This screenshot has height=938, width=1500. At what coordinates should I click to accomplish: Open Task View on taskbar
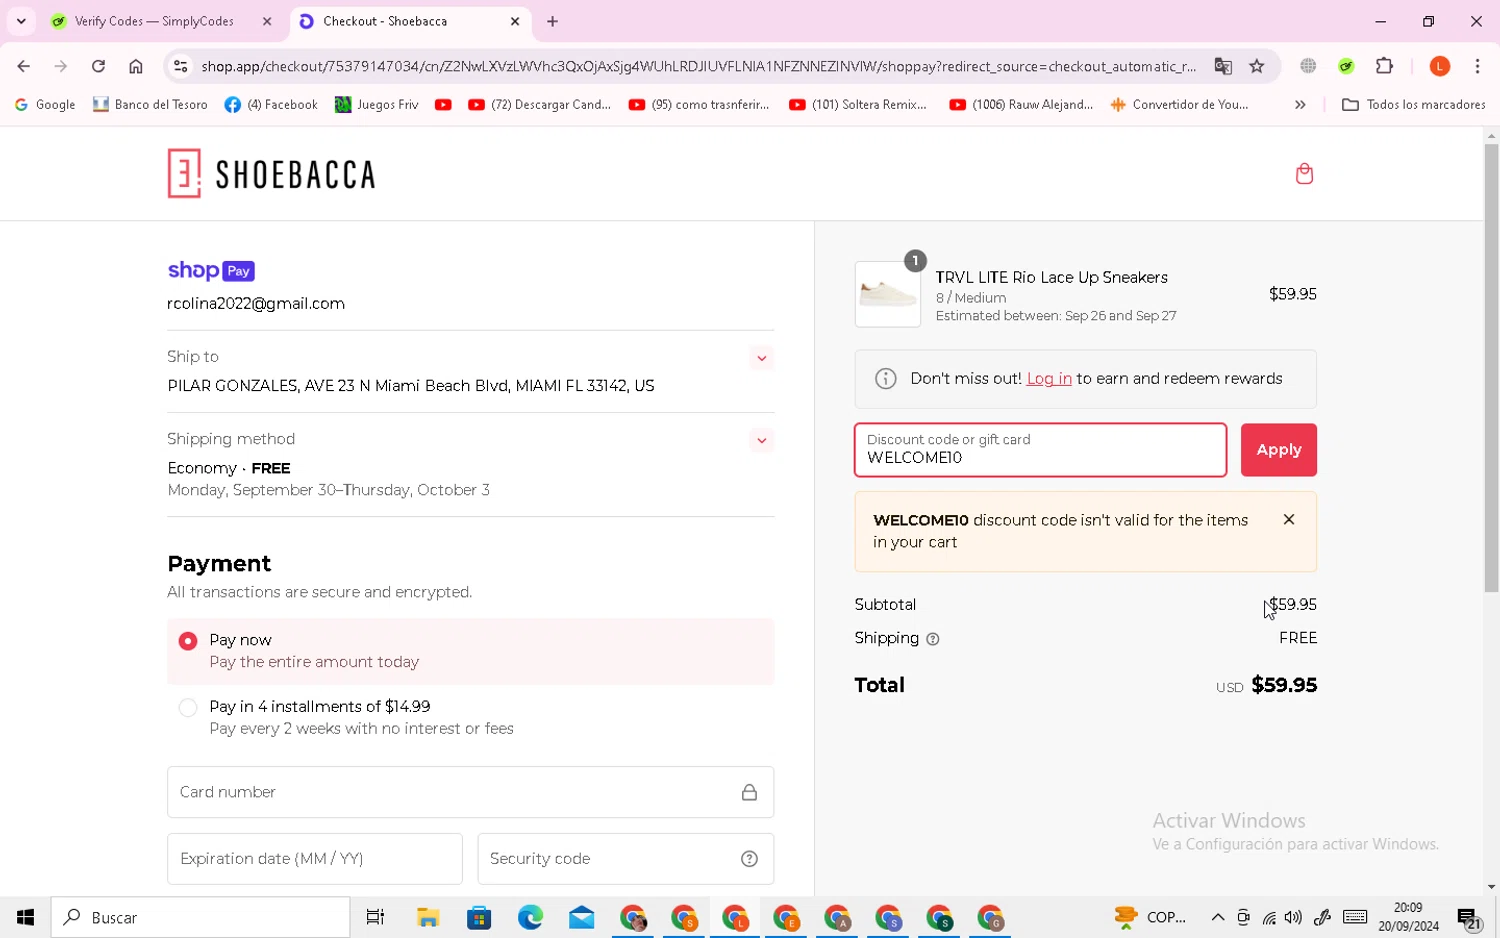point(376,917)
